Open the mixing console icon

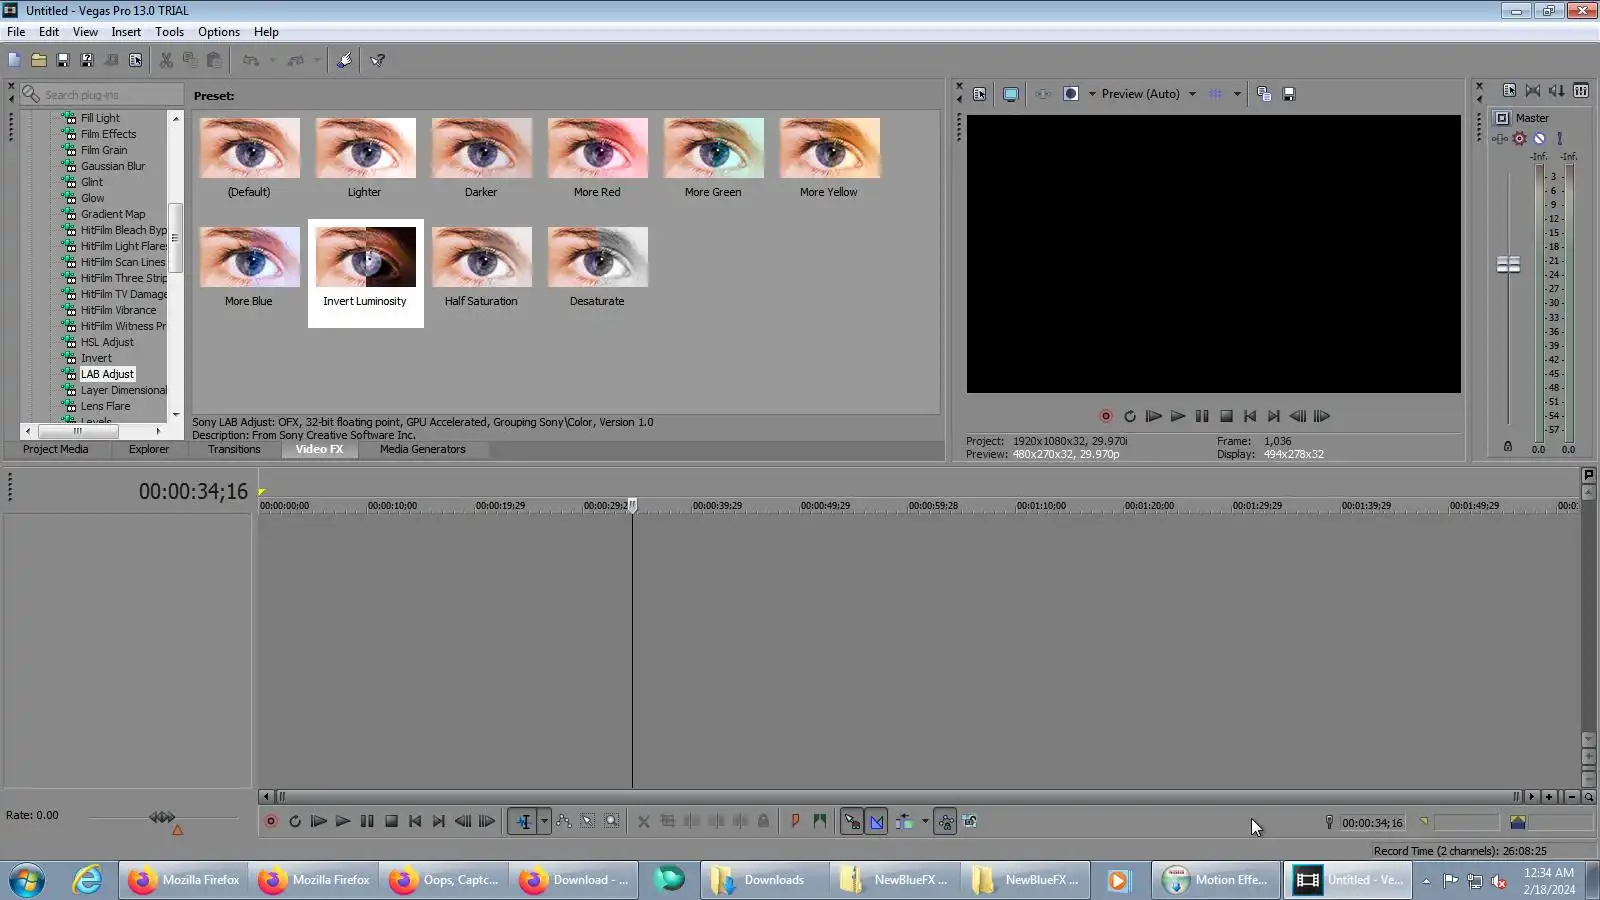click(x=1581, y=90)
